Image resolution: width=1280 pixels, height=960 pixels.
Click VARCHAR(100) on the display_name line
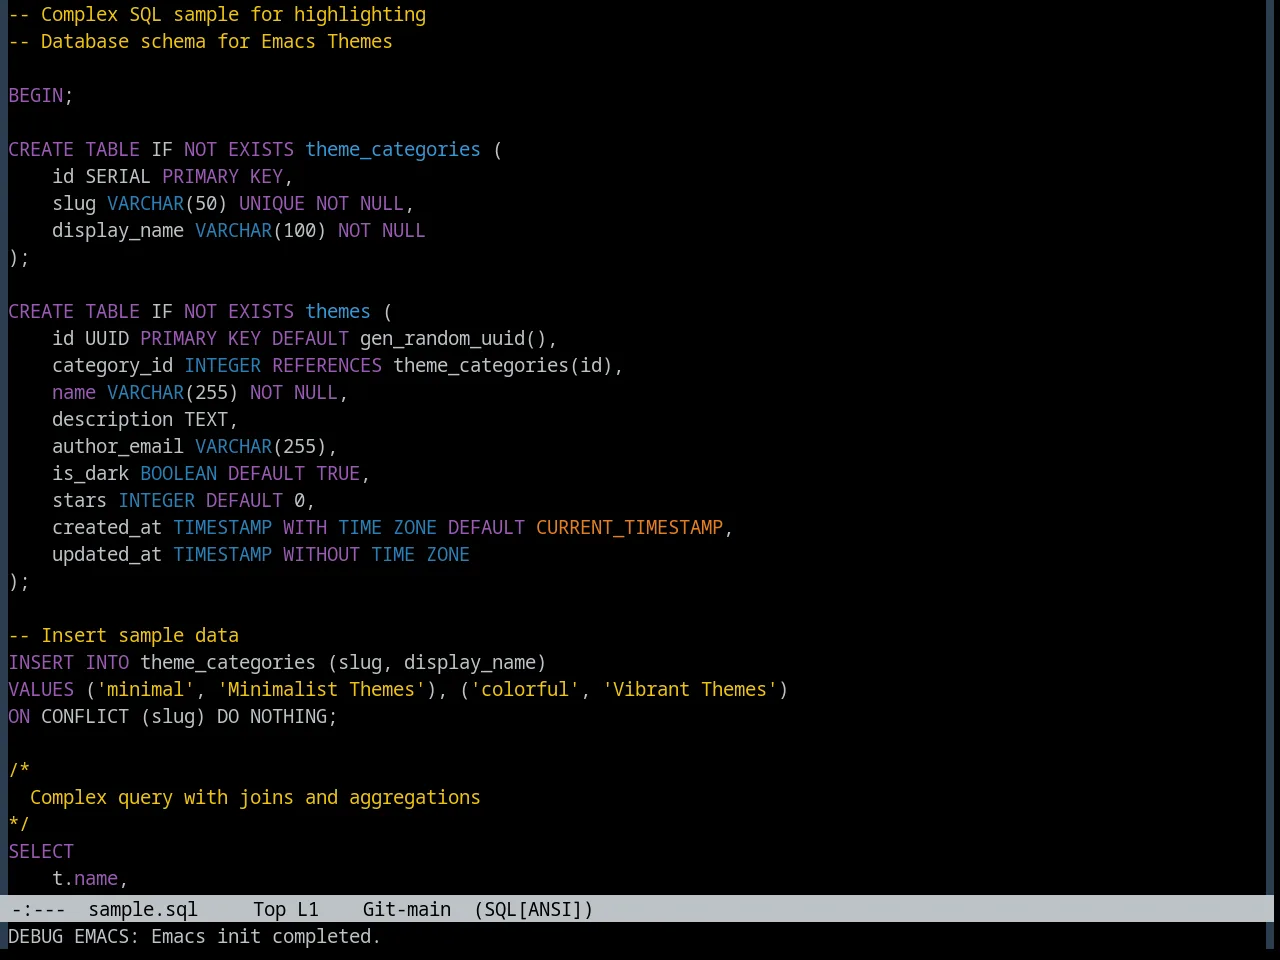click(261, 230)
